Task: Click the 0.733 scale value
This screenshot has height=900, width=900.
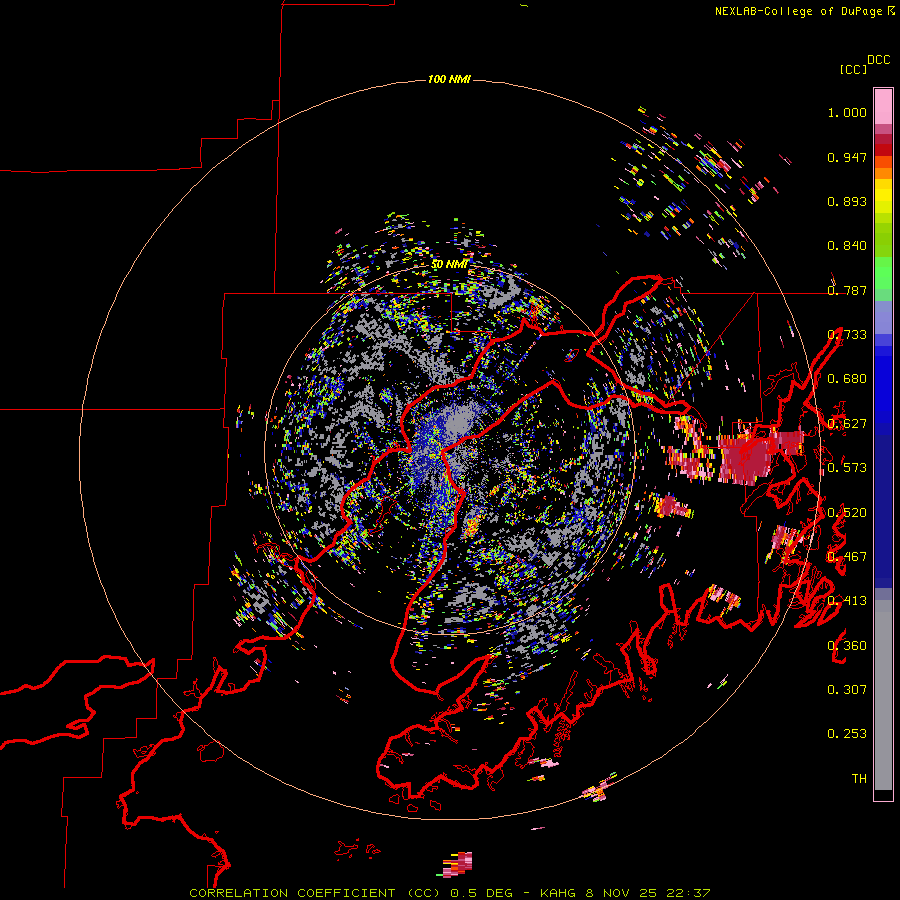Action: pos(847,335)
